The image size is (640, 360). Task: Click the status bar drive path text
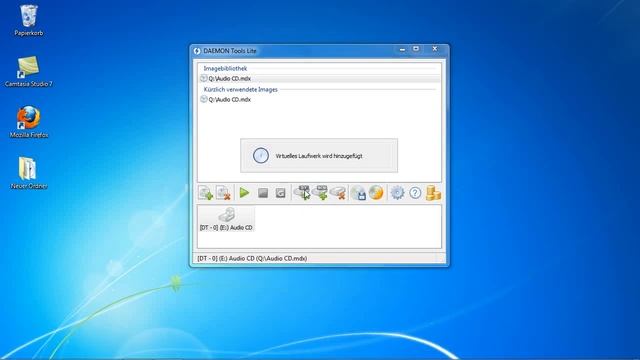point(252,258)
